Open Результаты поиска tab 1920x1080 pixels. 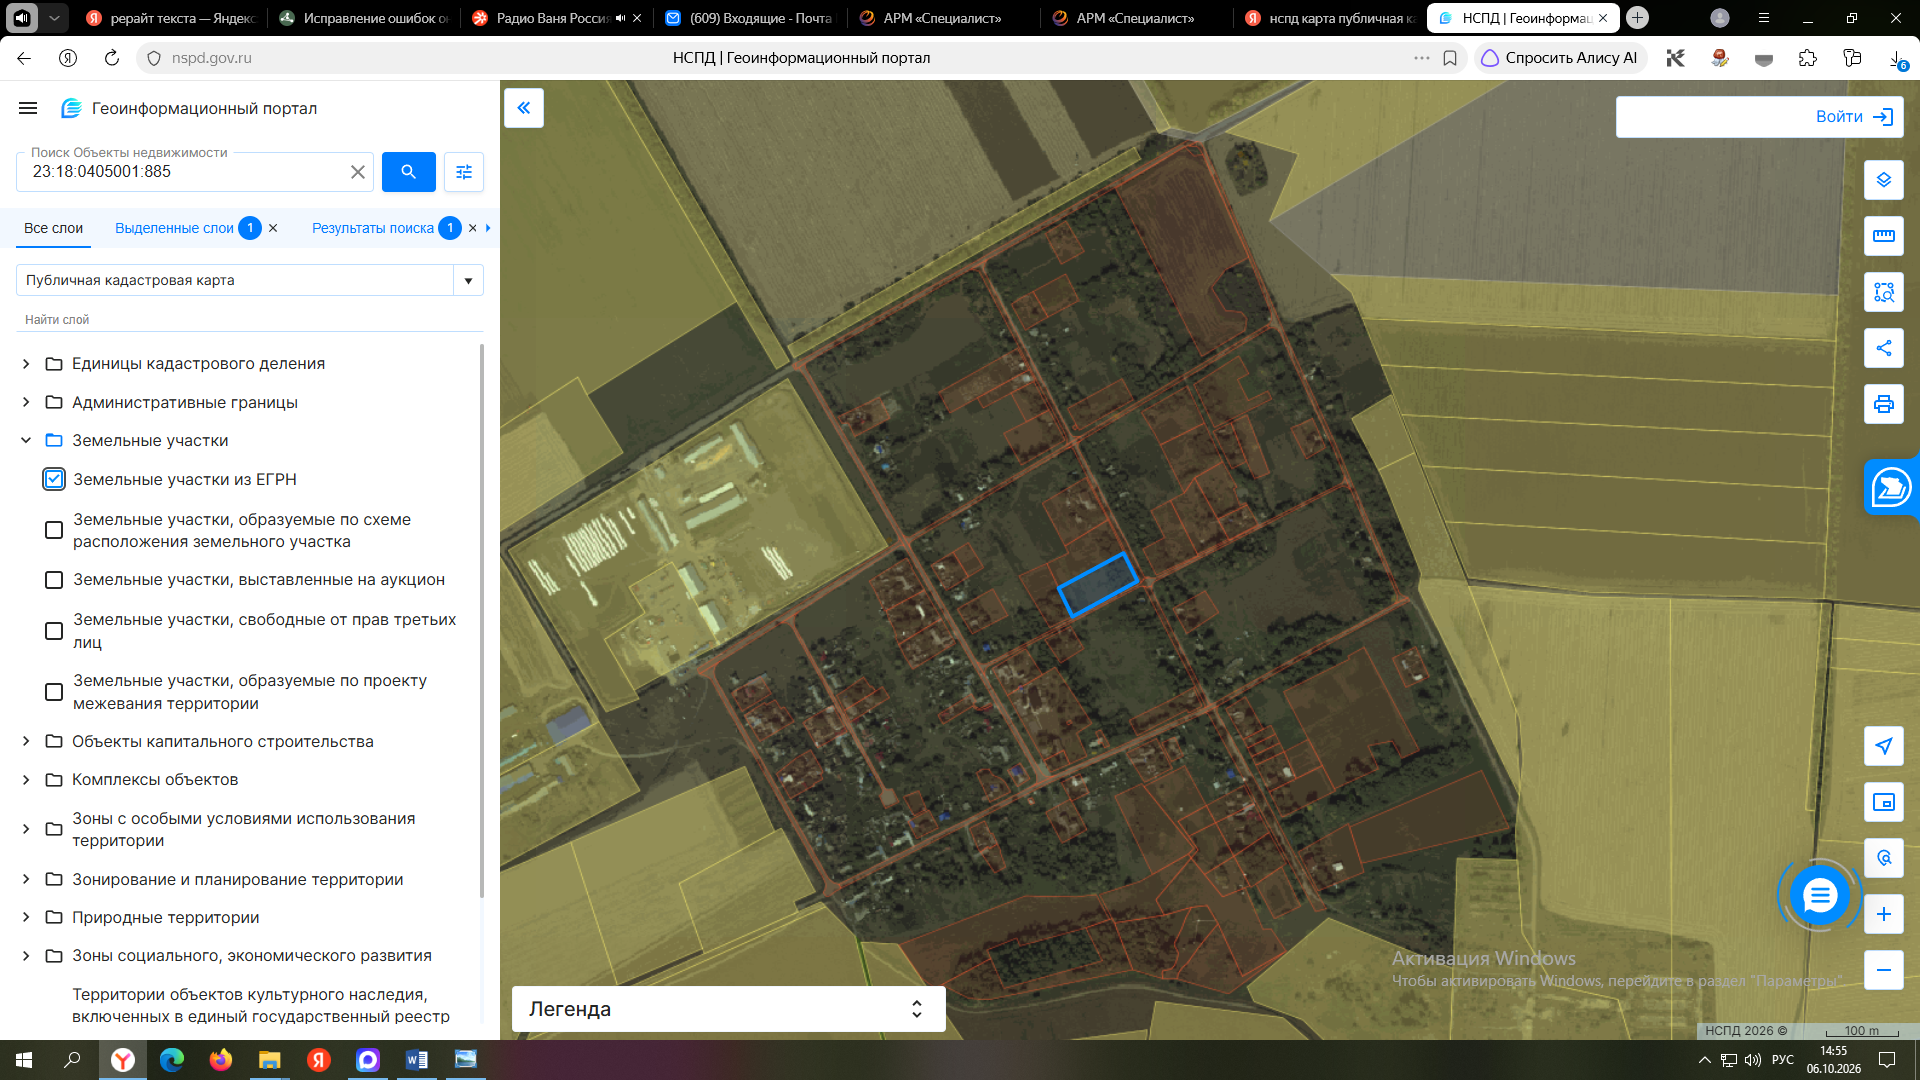[373, 228]
